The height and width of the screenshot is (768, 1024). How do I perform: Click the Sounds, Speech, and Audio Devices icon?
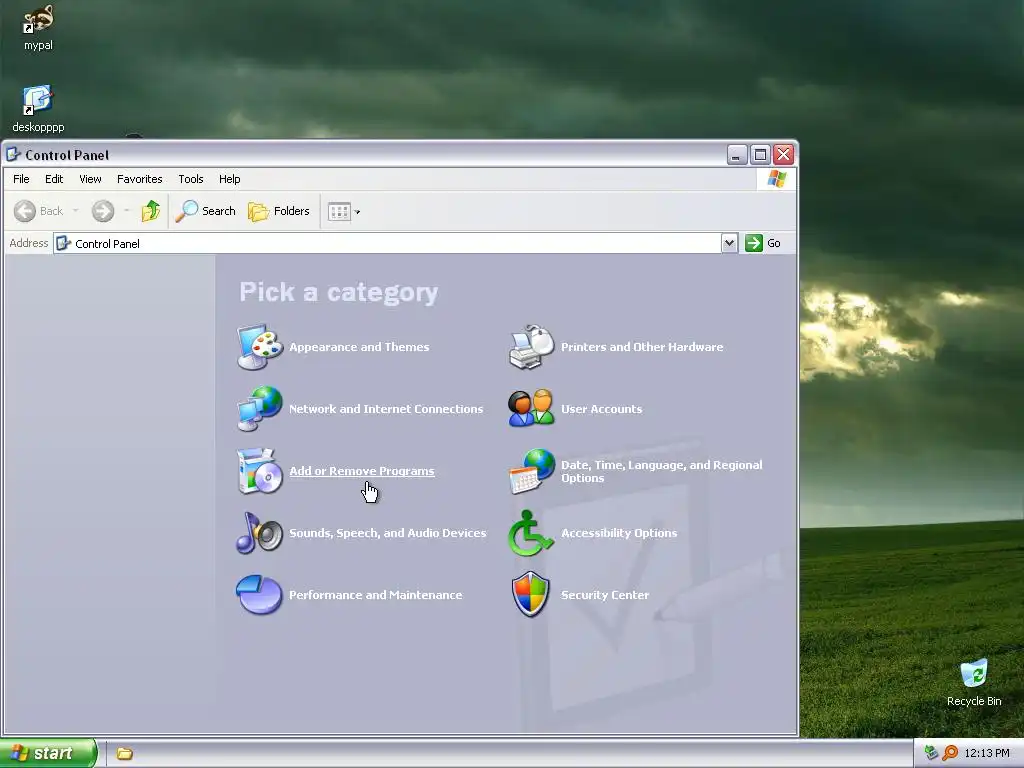point(259,533)
